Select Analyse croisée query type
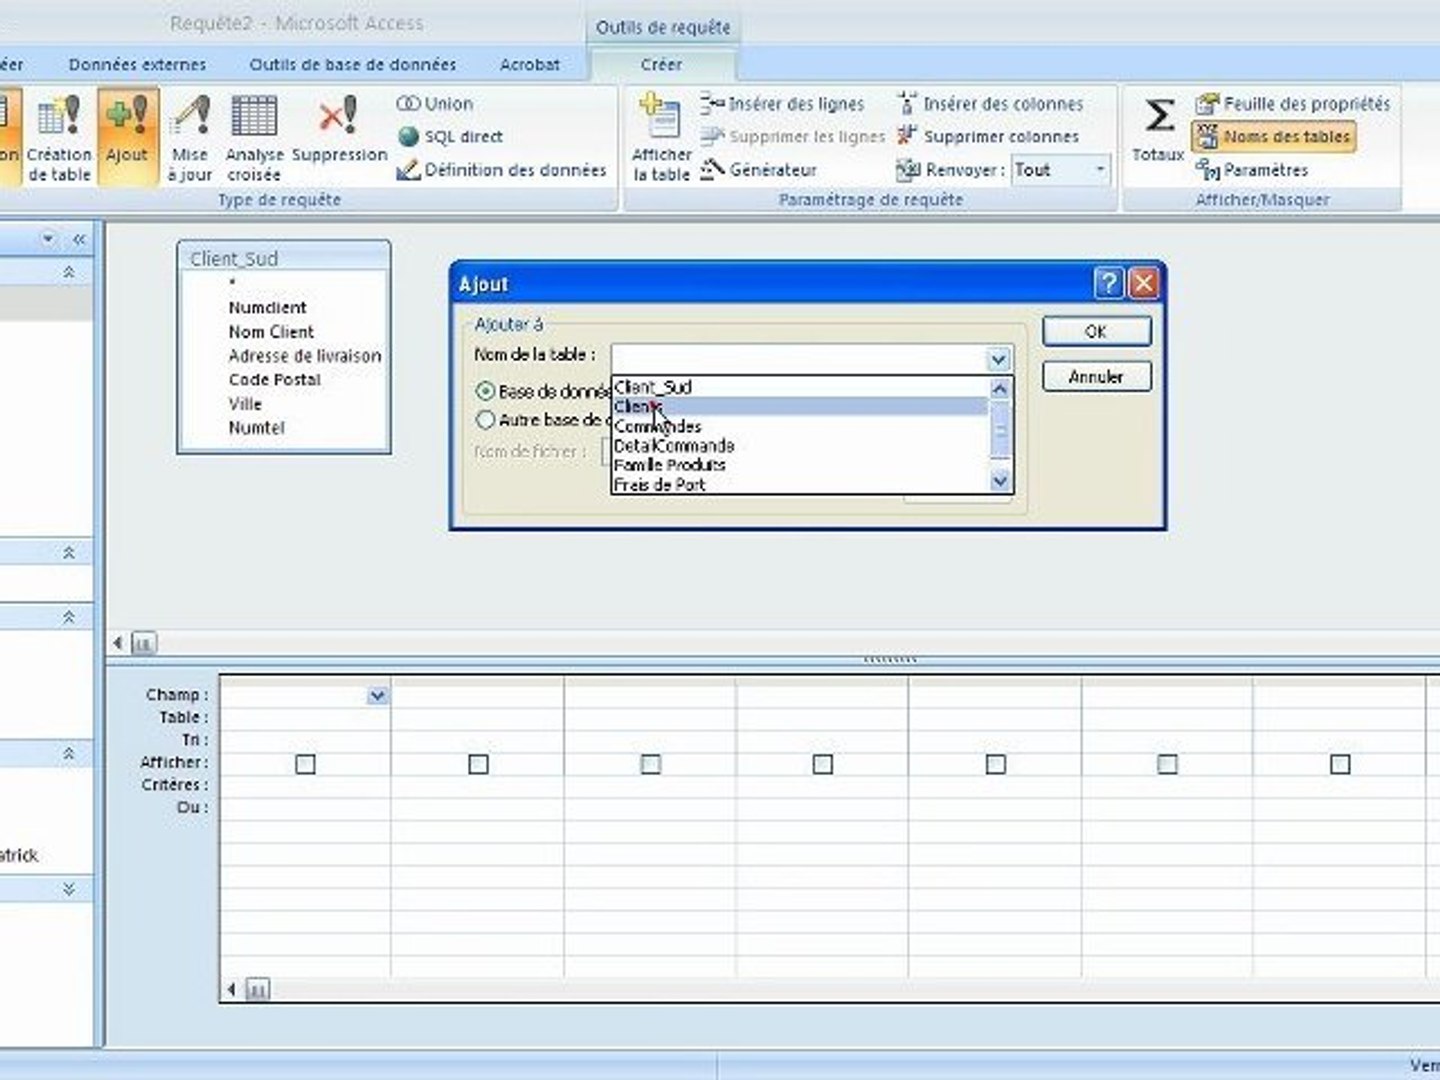 (x=254, y=138)
